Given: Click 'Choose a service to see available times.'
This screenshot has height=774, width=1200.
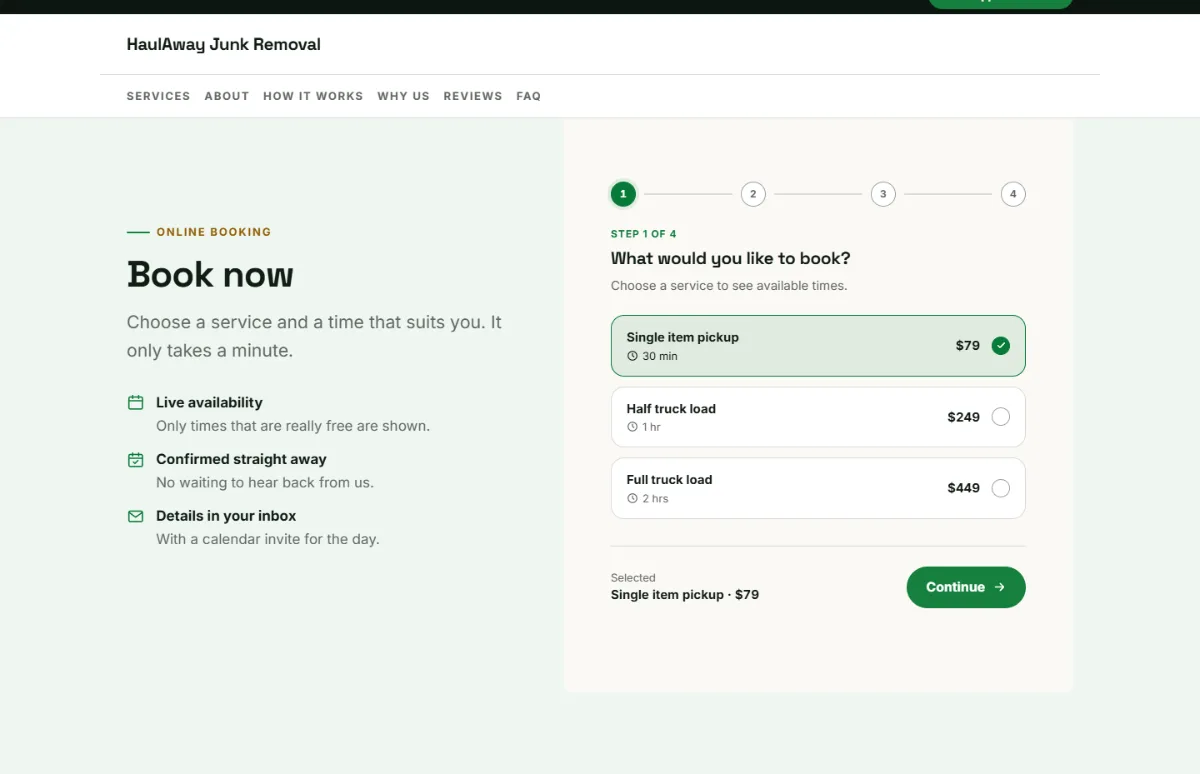Looking at the screenshot, I should click(x=729, y=286).
